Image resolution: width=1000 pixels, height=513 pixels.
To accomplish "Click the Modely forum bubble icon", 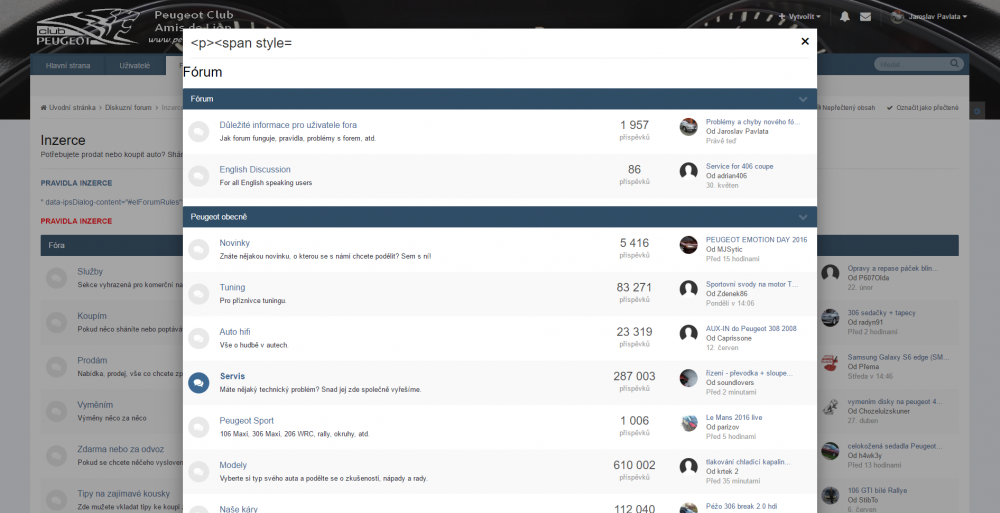I will point(198,472).
